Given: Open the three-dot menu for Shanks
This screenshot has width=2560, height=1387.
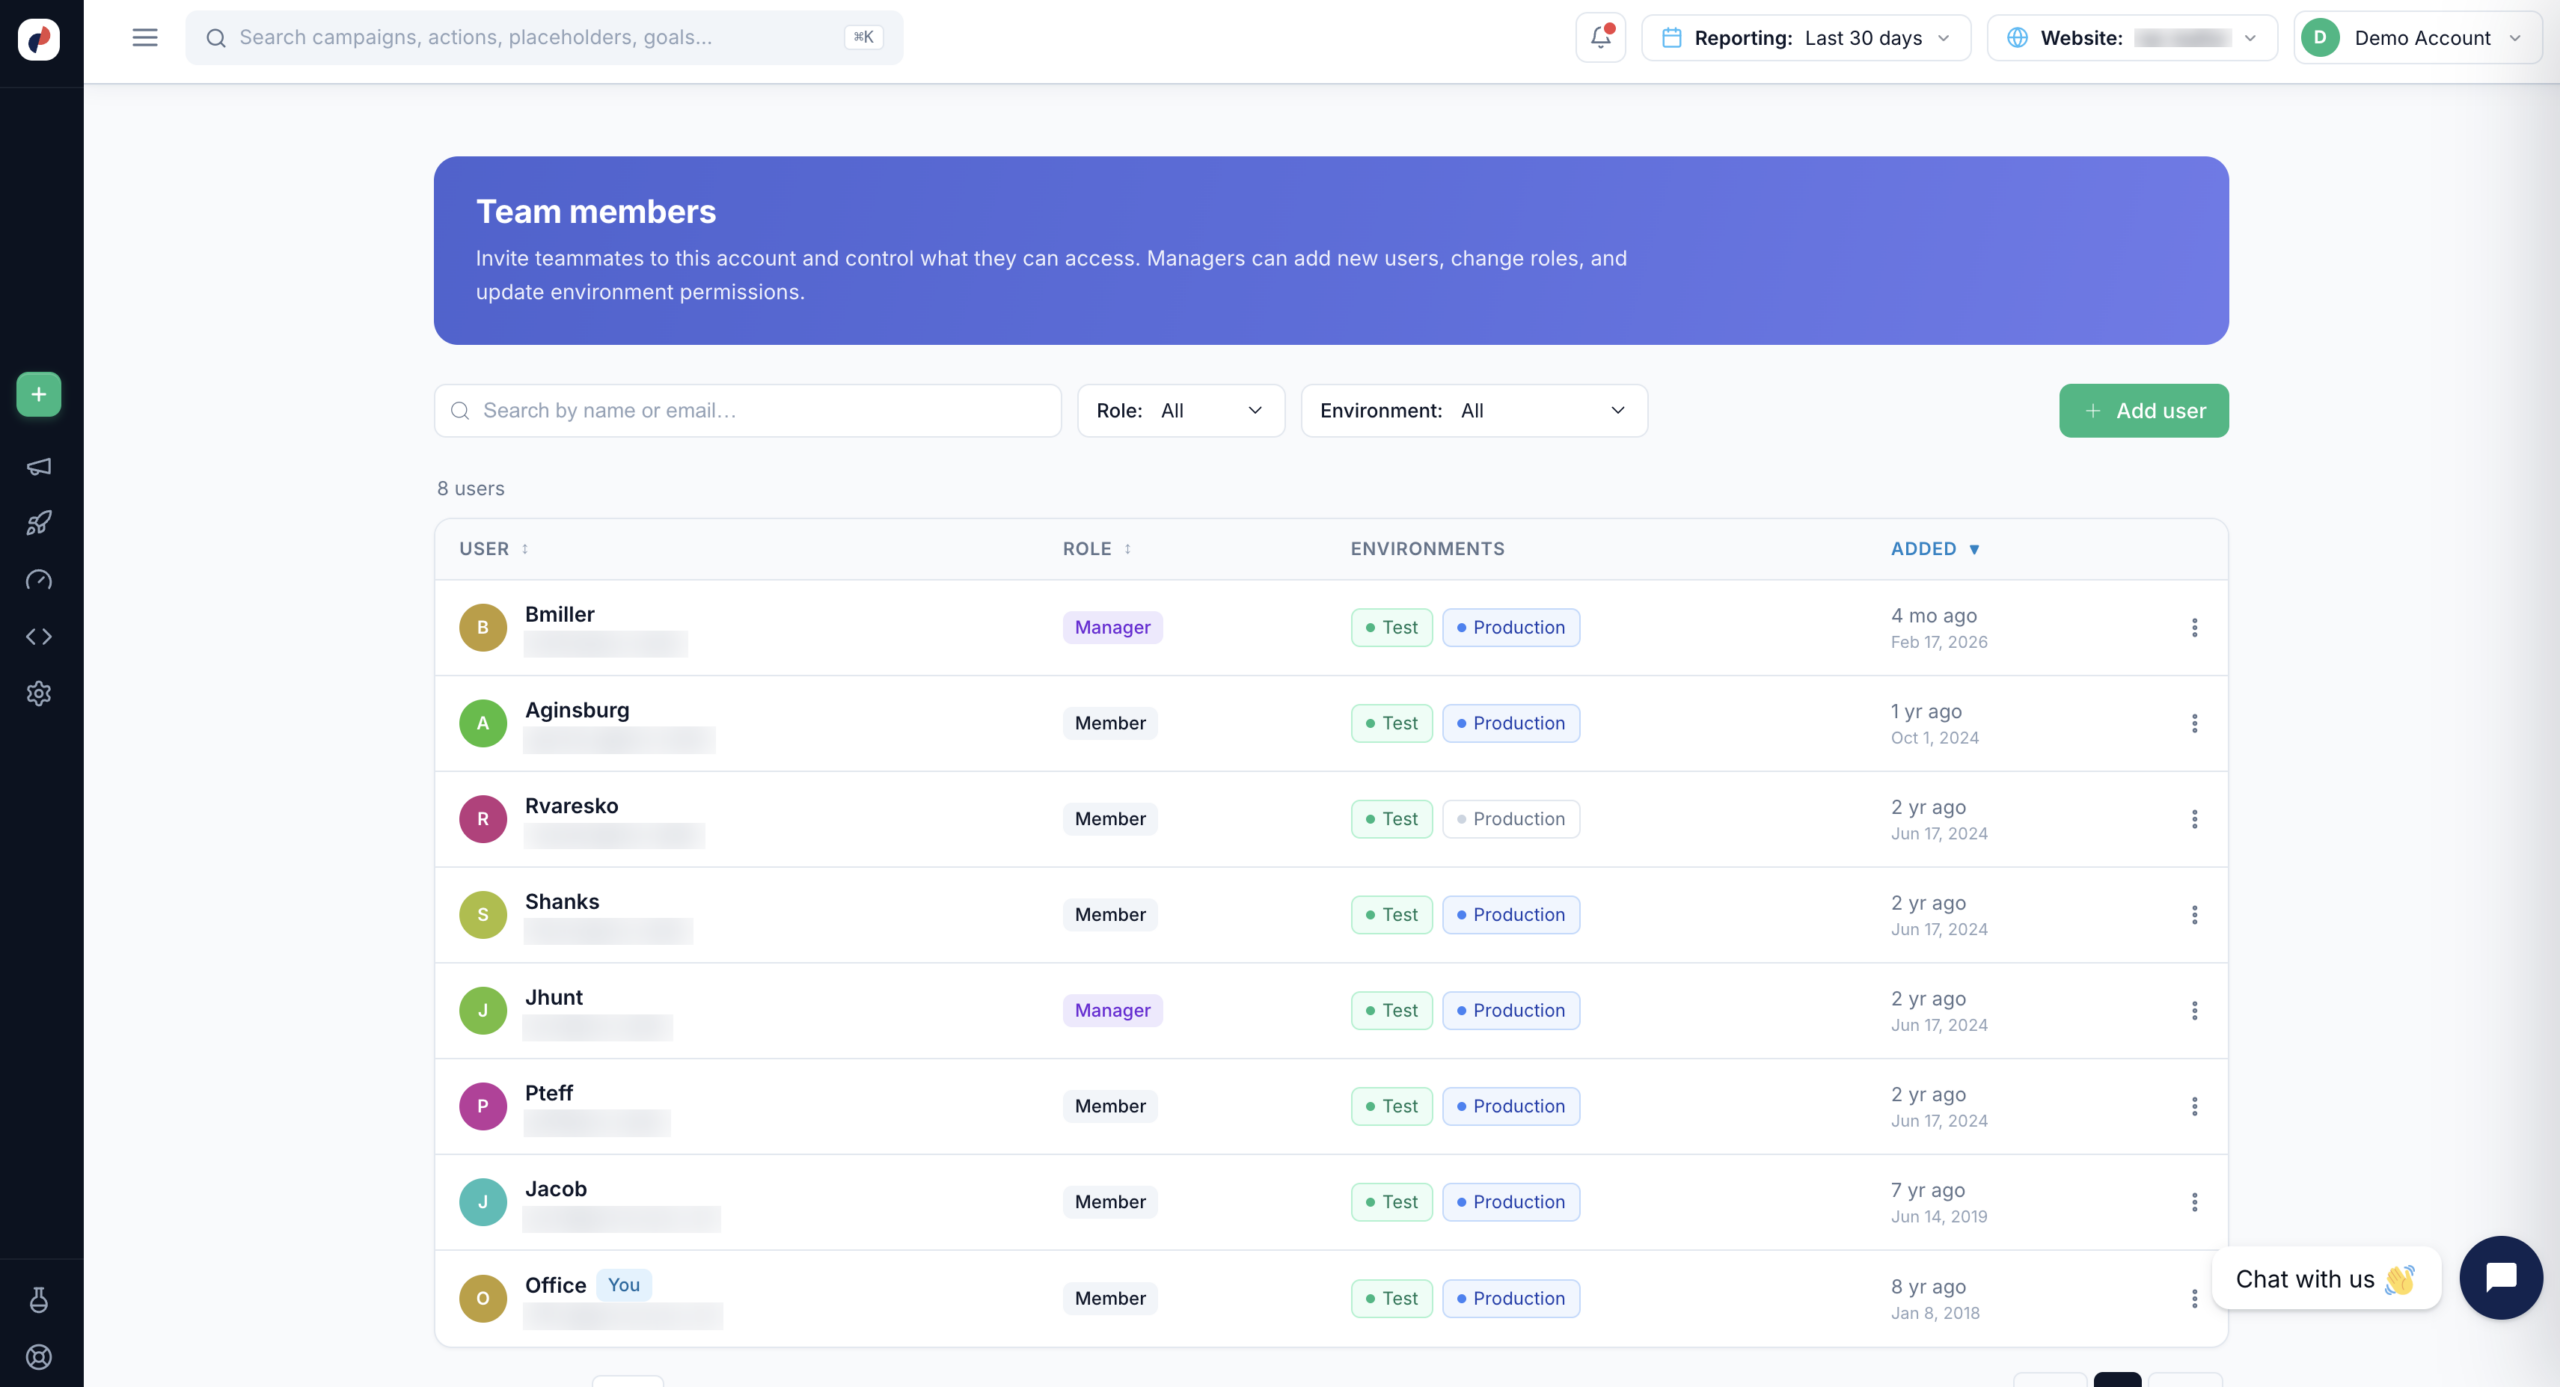Looking at the screenshot, I should [x=2194, y=915].
